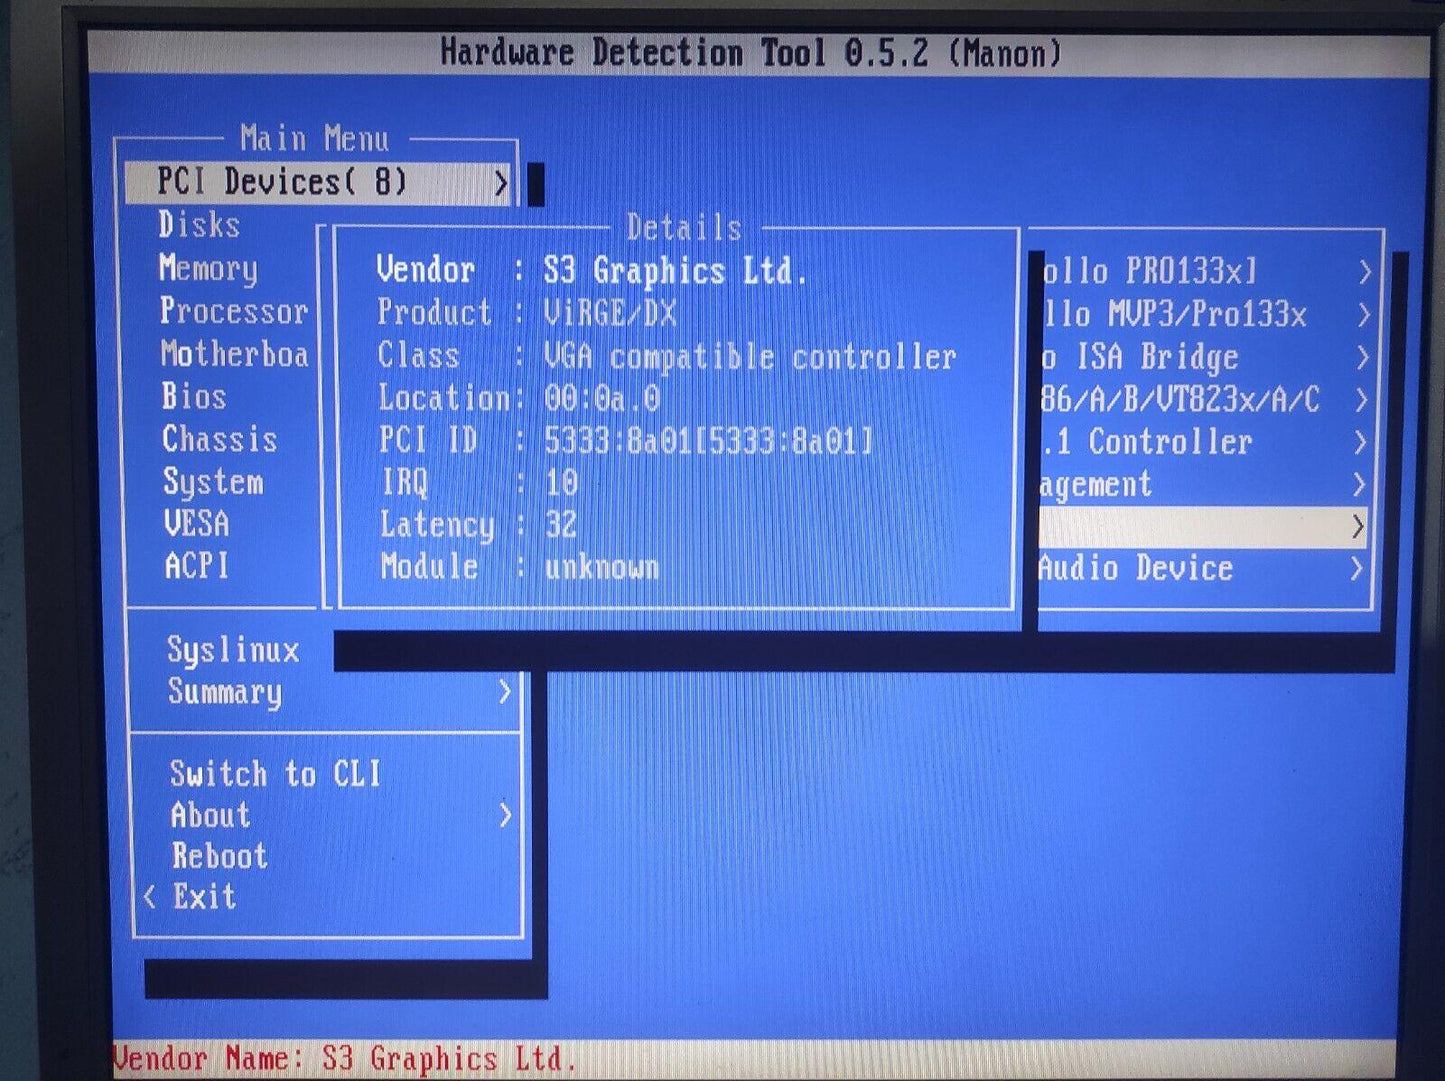Expand the PCI Devices submenu arrow
The image size is (1445, 1081).
tap(501, 183)
